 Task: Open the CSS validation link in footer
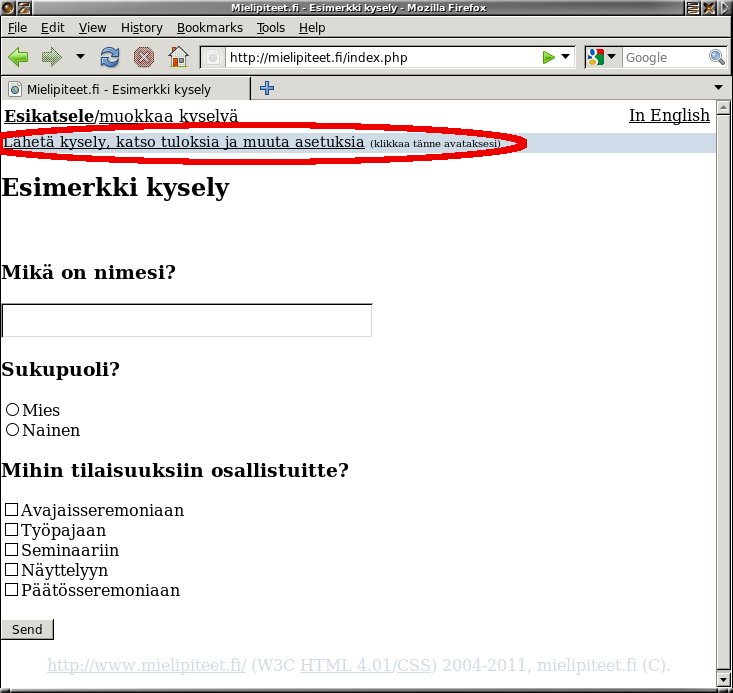coord(413,665)
